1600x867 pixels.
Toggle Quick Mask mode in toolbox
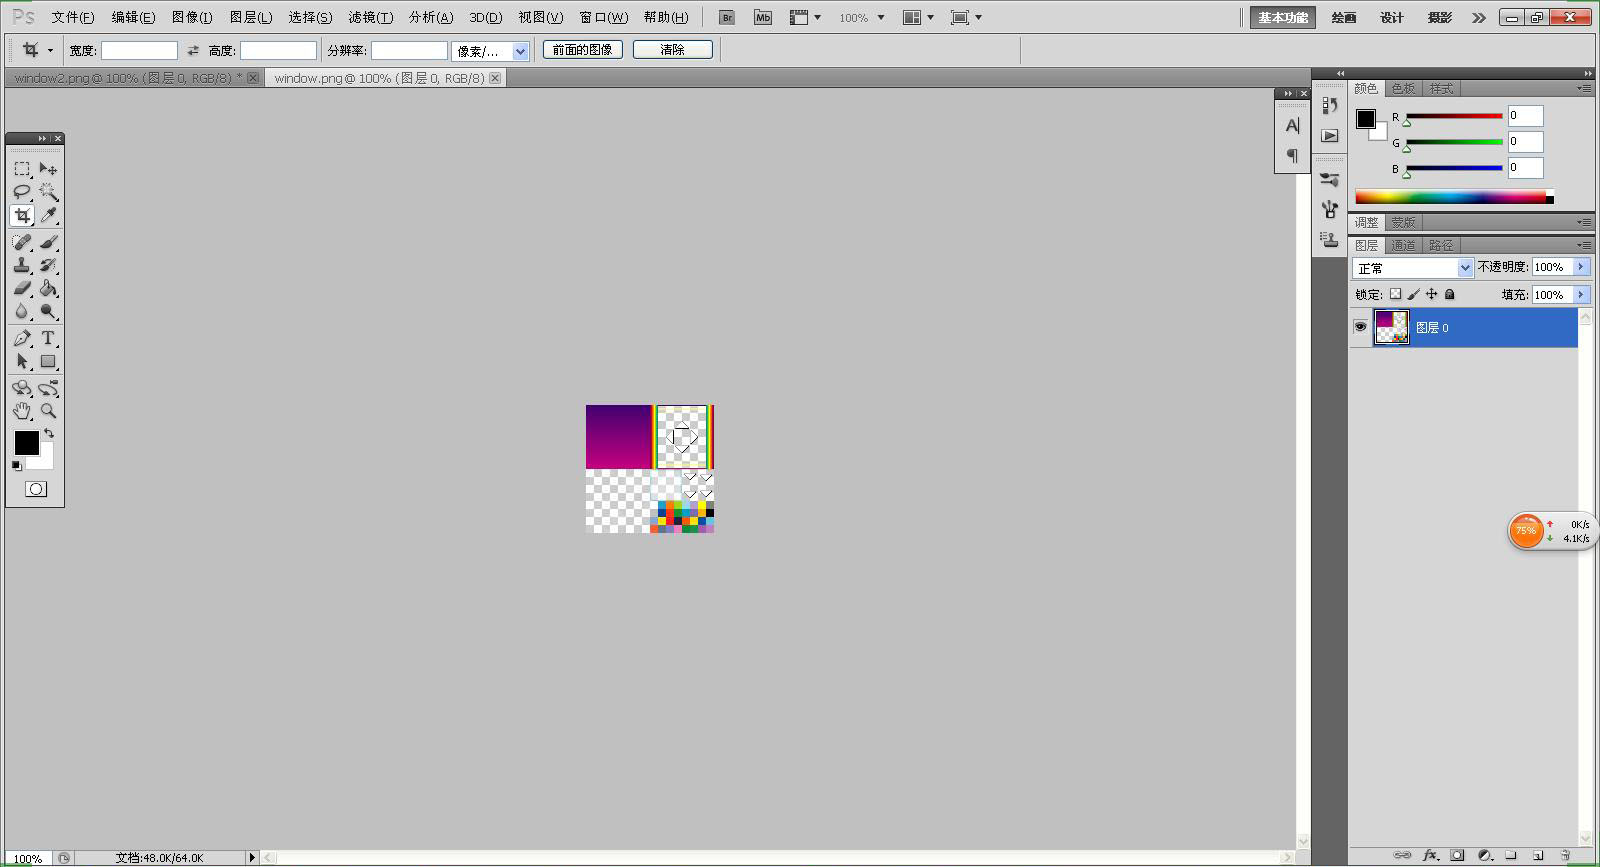[x=36, y=489]
